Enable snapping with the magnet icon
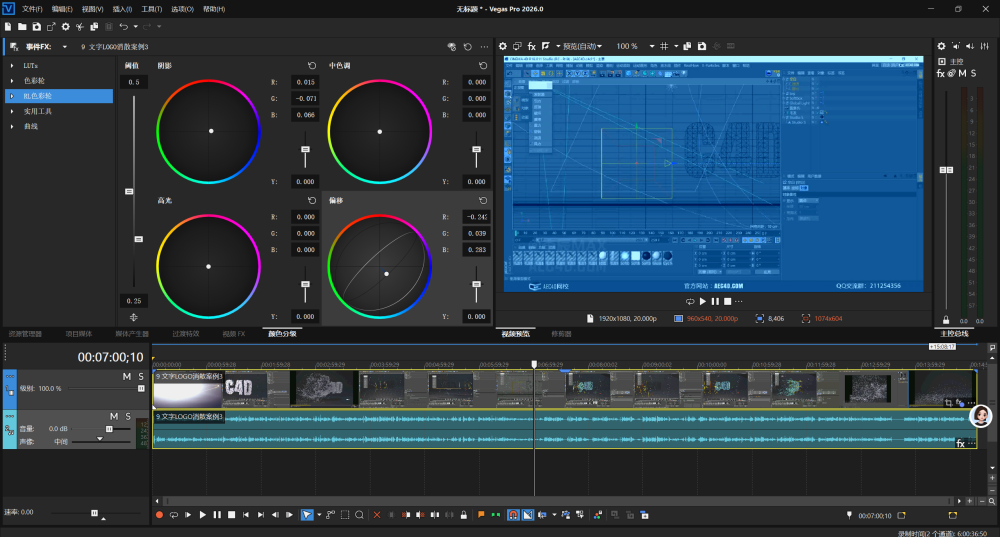1000x537 pixels. tap(513, 515)
